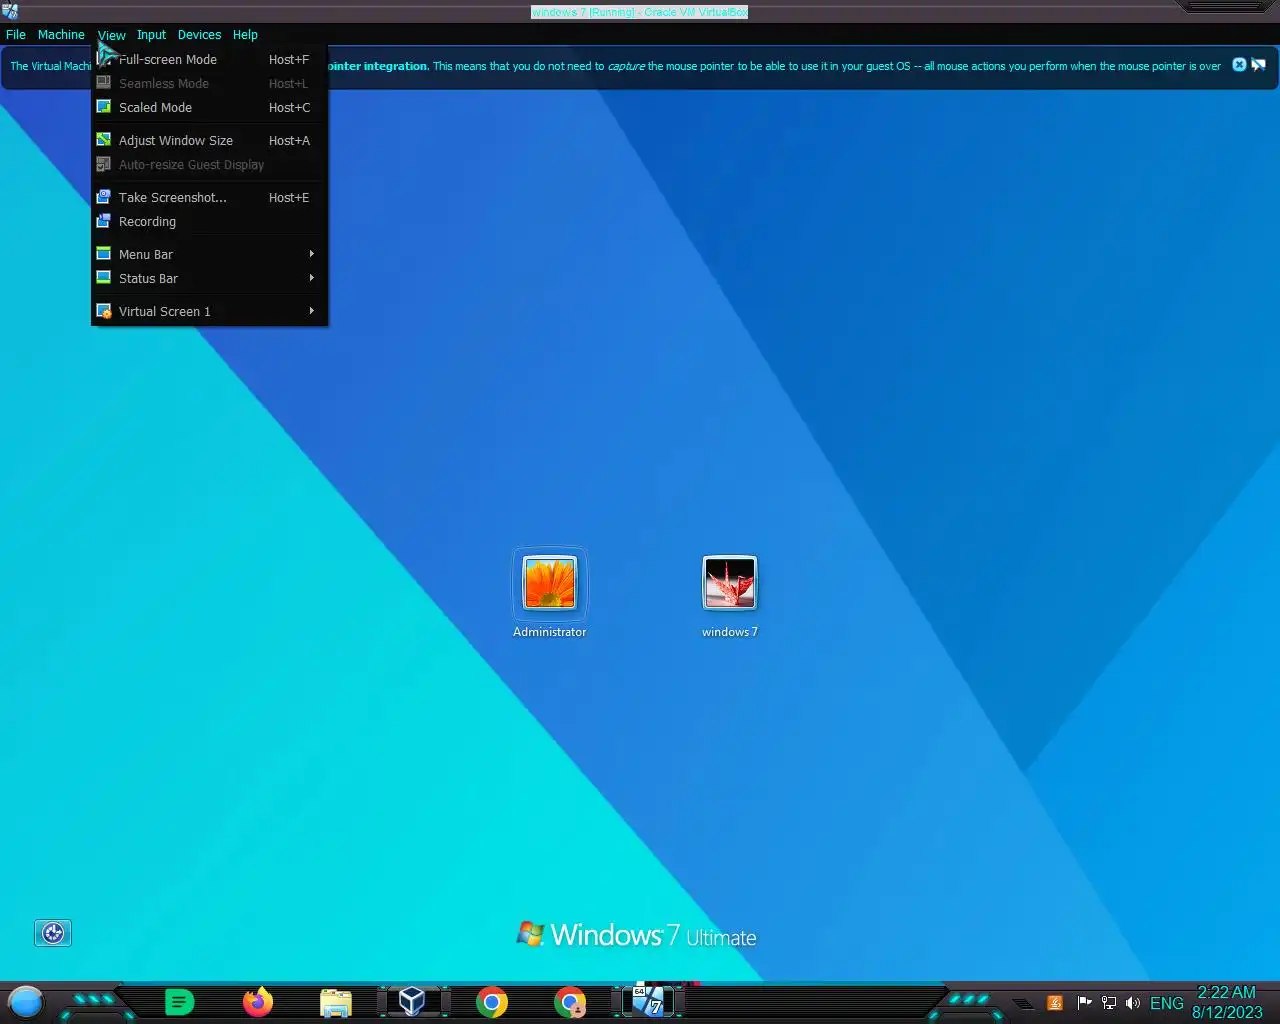Open the Ease of Access button

tap(53, 933)
